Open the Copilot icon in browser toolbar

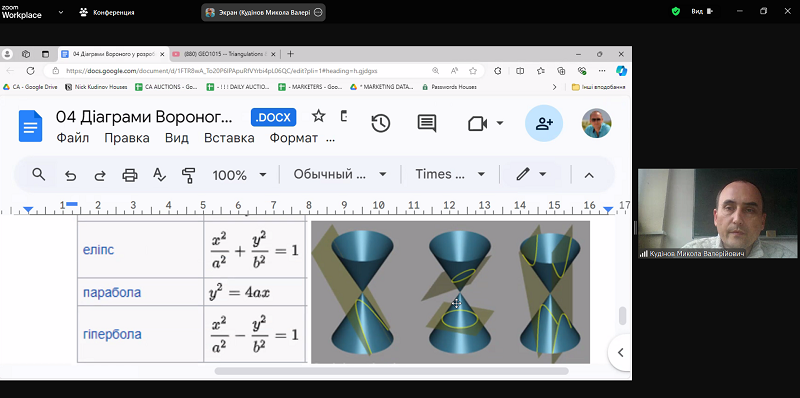tap(621, 70)
